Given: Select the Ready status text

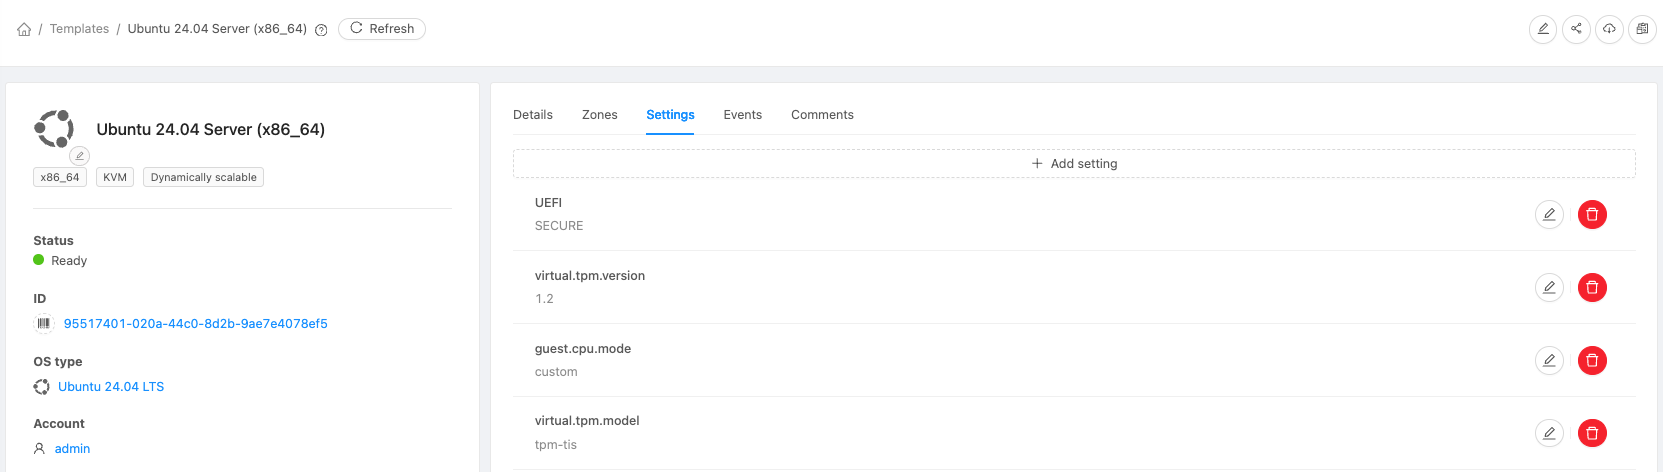Looking at the screenshot, I should (x=69, y=261).
